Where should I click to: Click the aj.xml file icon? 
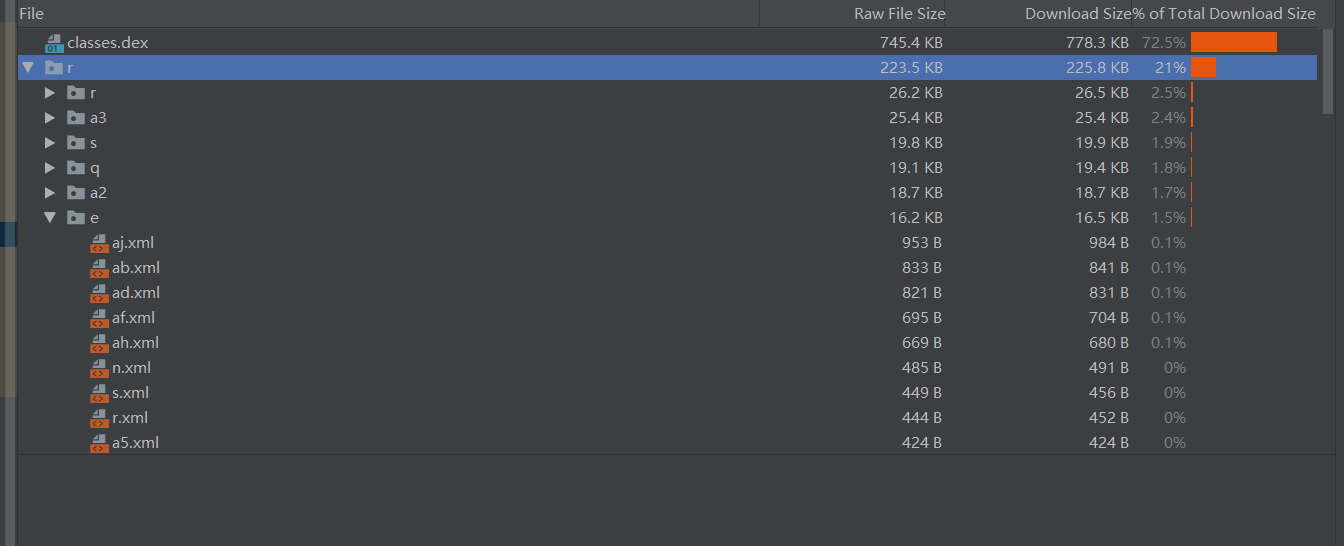(99, 243)
